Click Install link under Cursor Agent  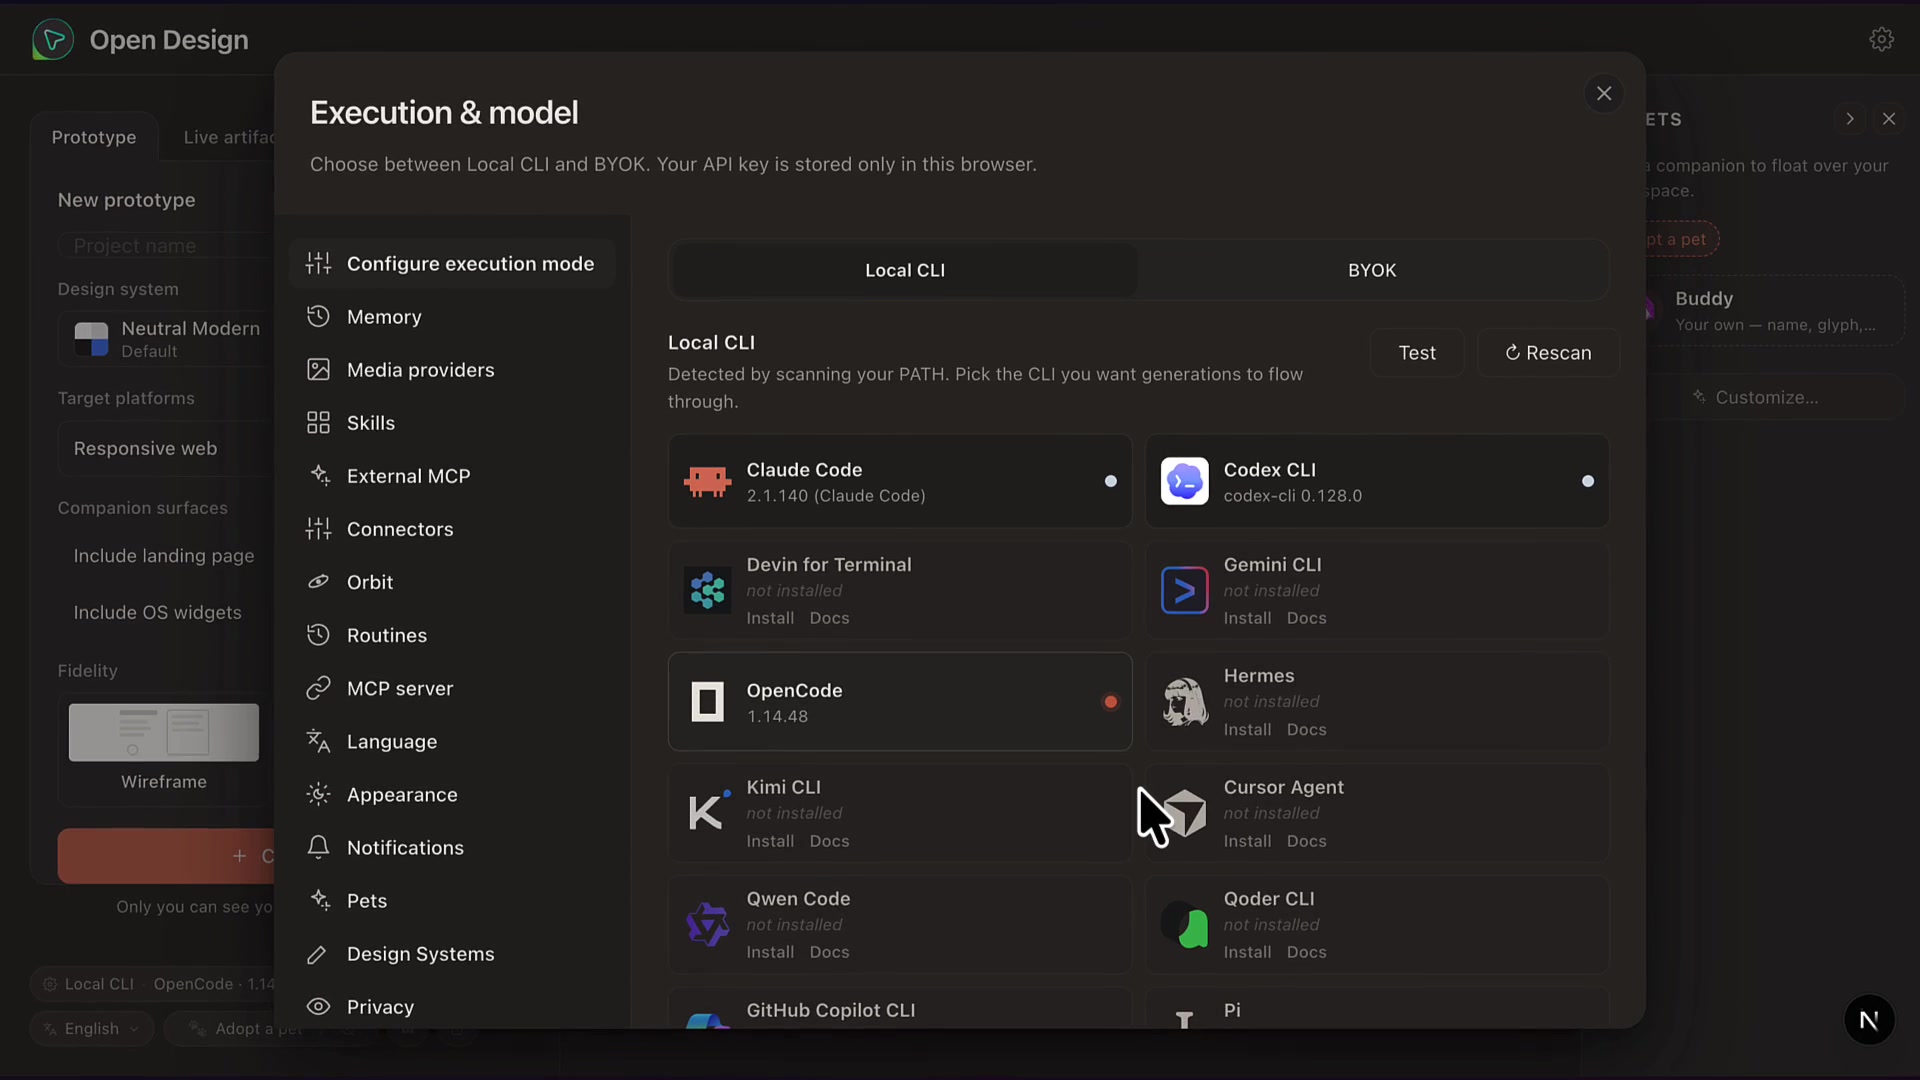(1247, 841)
